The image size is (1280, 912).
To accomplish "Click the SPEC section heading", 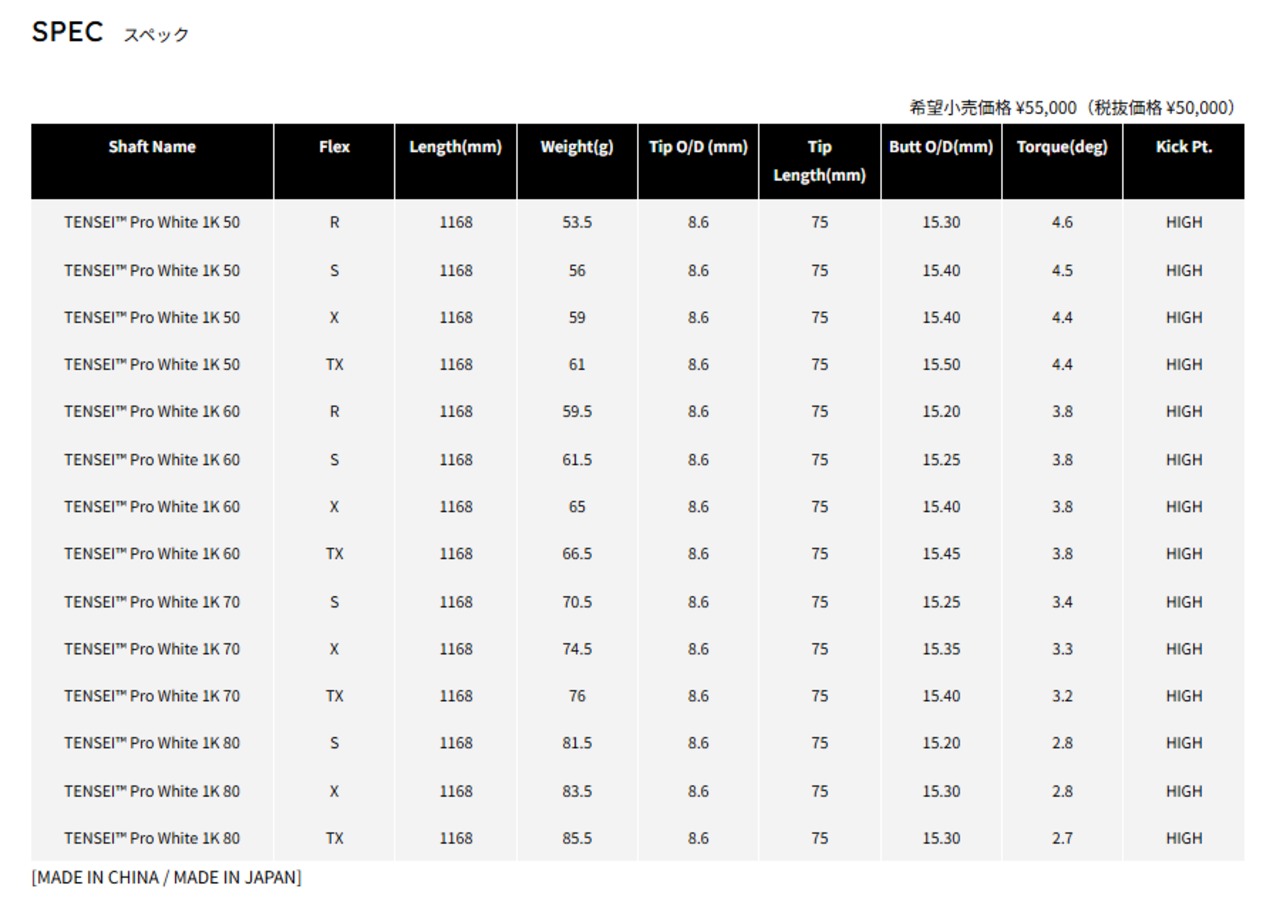I will pyautogui.click(x=68, y=32).
